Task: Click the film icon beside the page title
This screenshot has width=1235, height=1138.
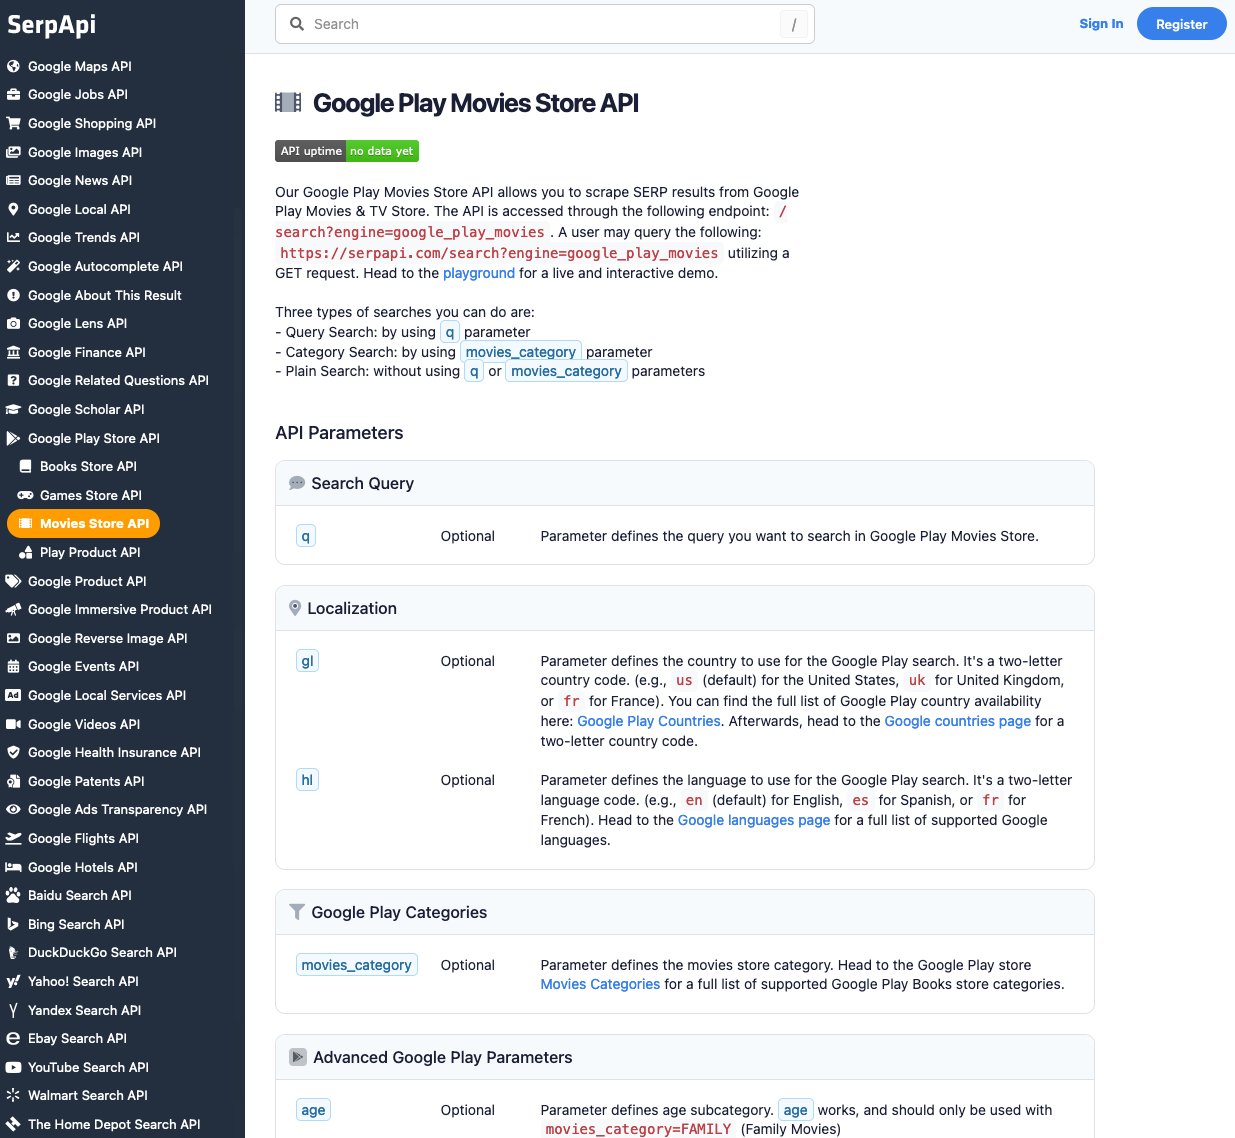Action: click(x=288, y=102)
